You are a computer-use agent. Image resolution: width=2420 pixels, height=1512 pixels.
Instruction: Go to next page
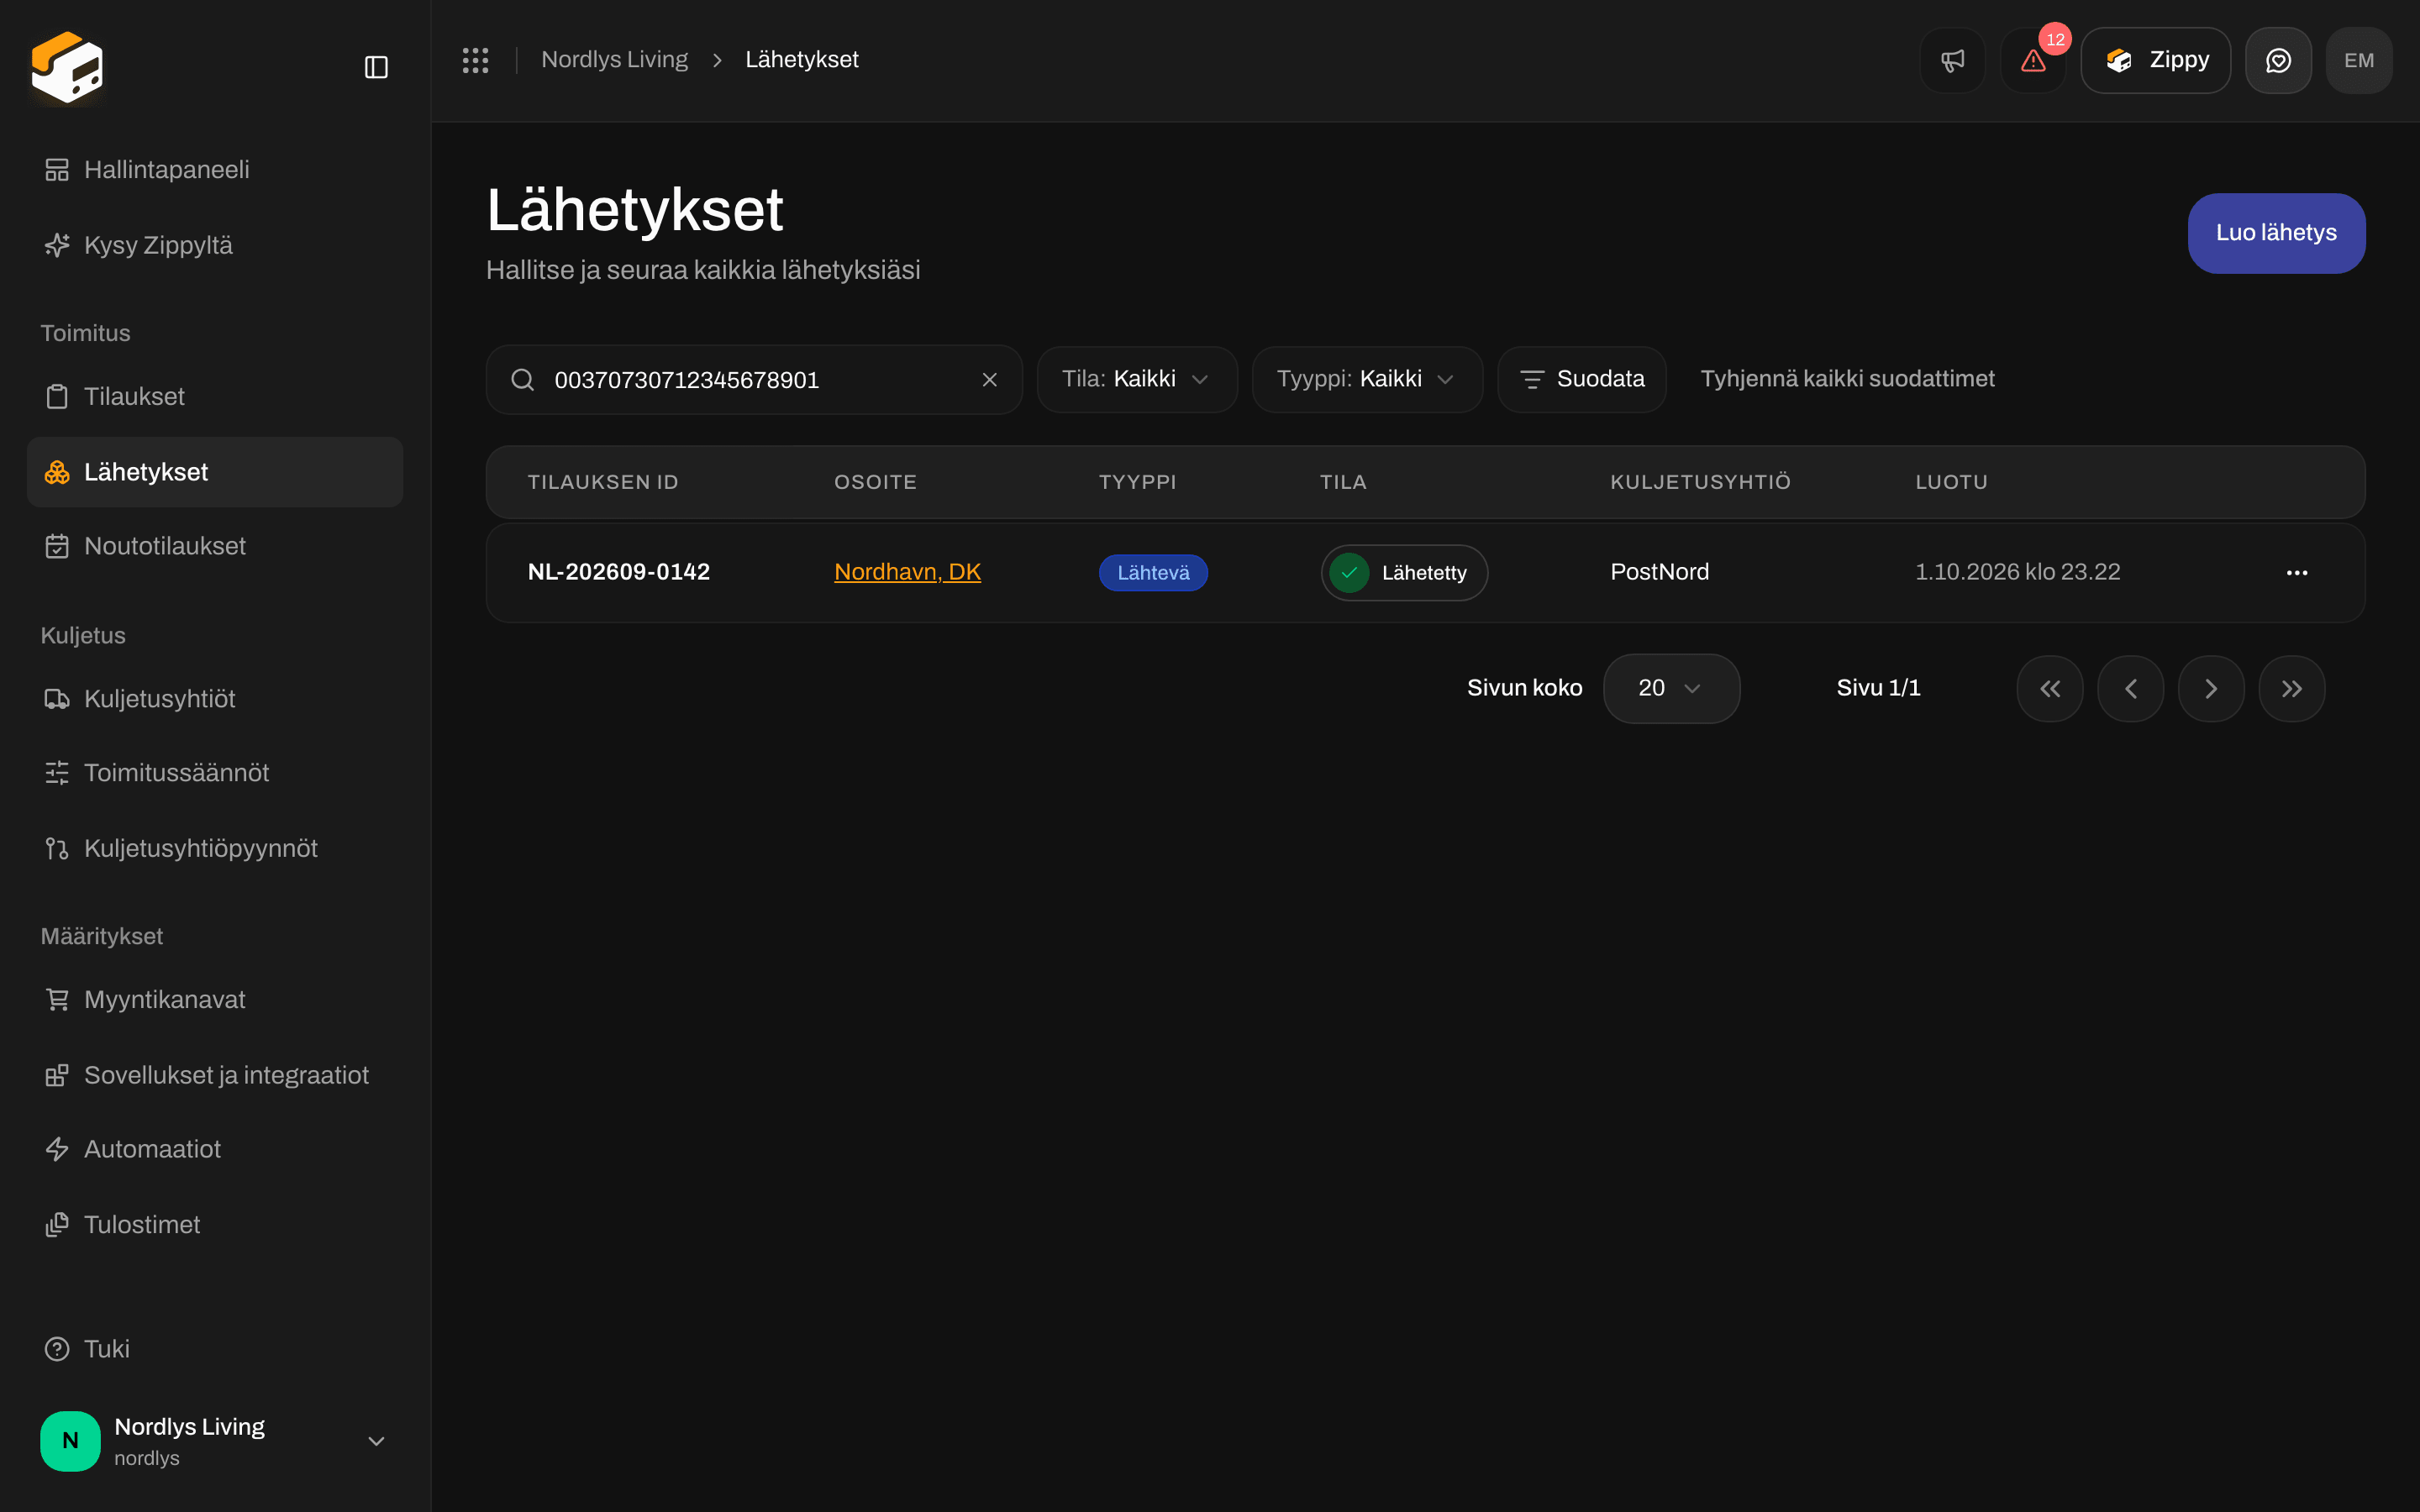2211,688
